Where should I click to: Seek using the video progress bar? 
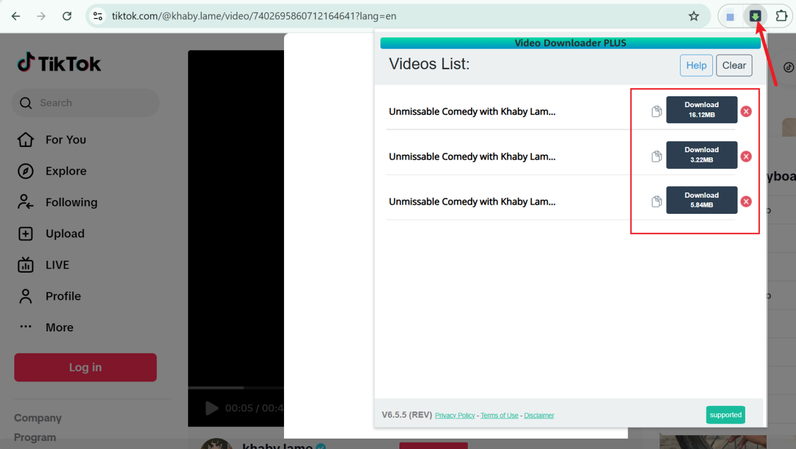point(236,388)
